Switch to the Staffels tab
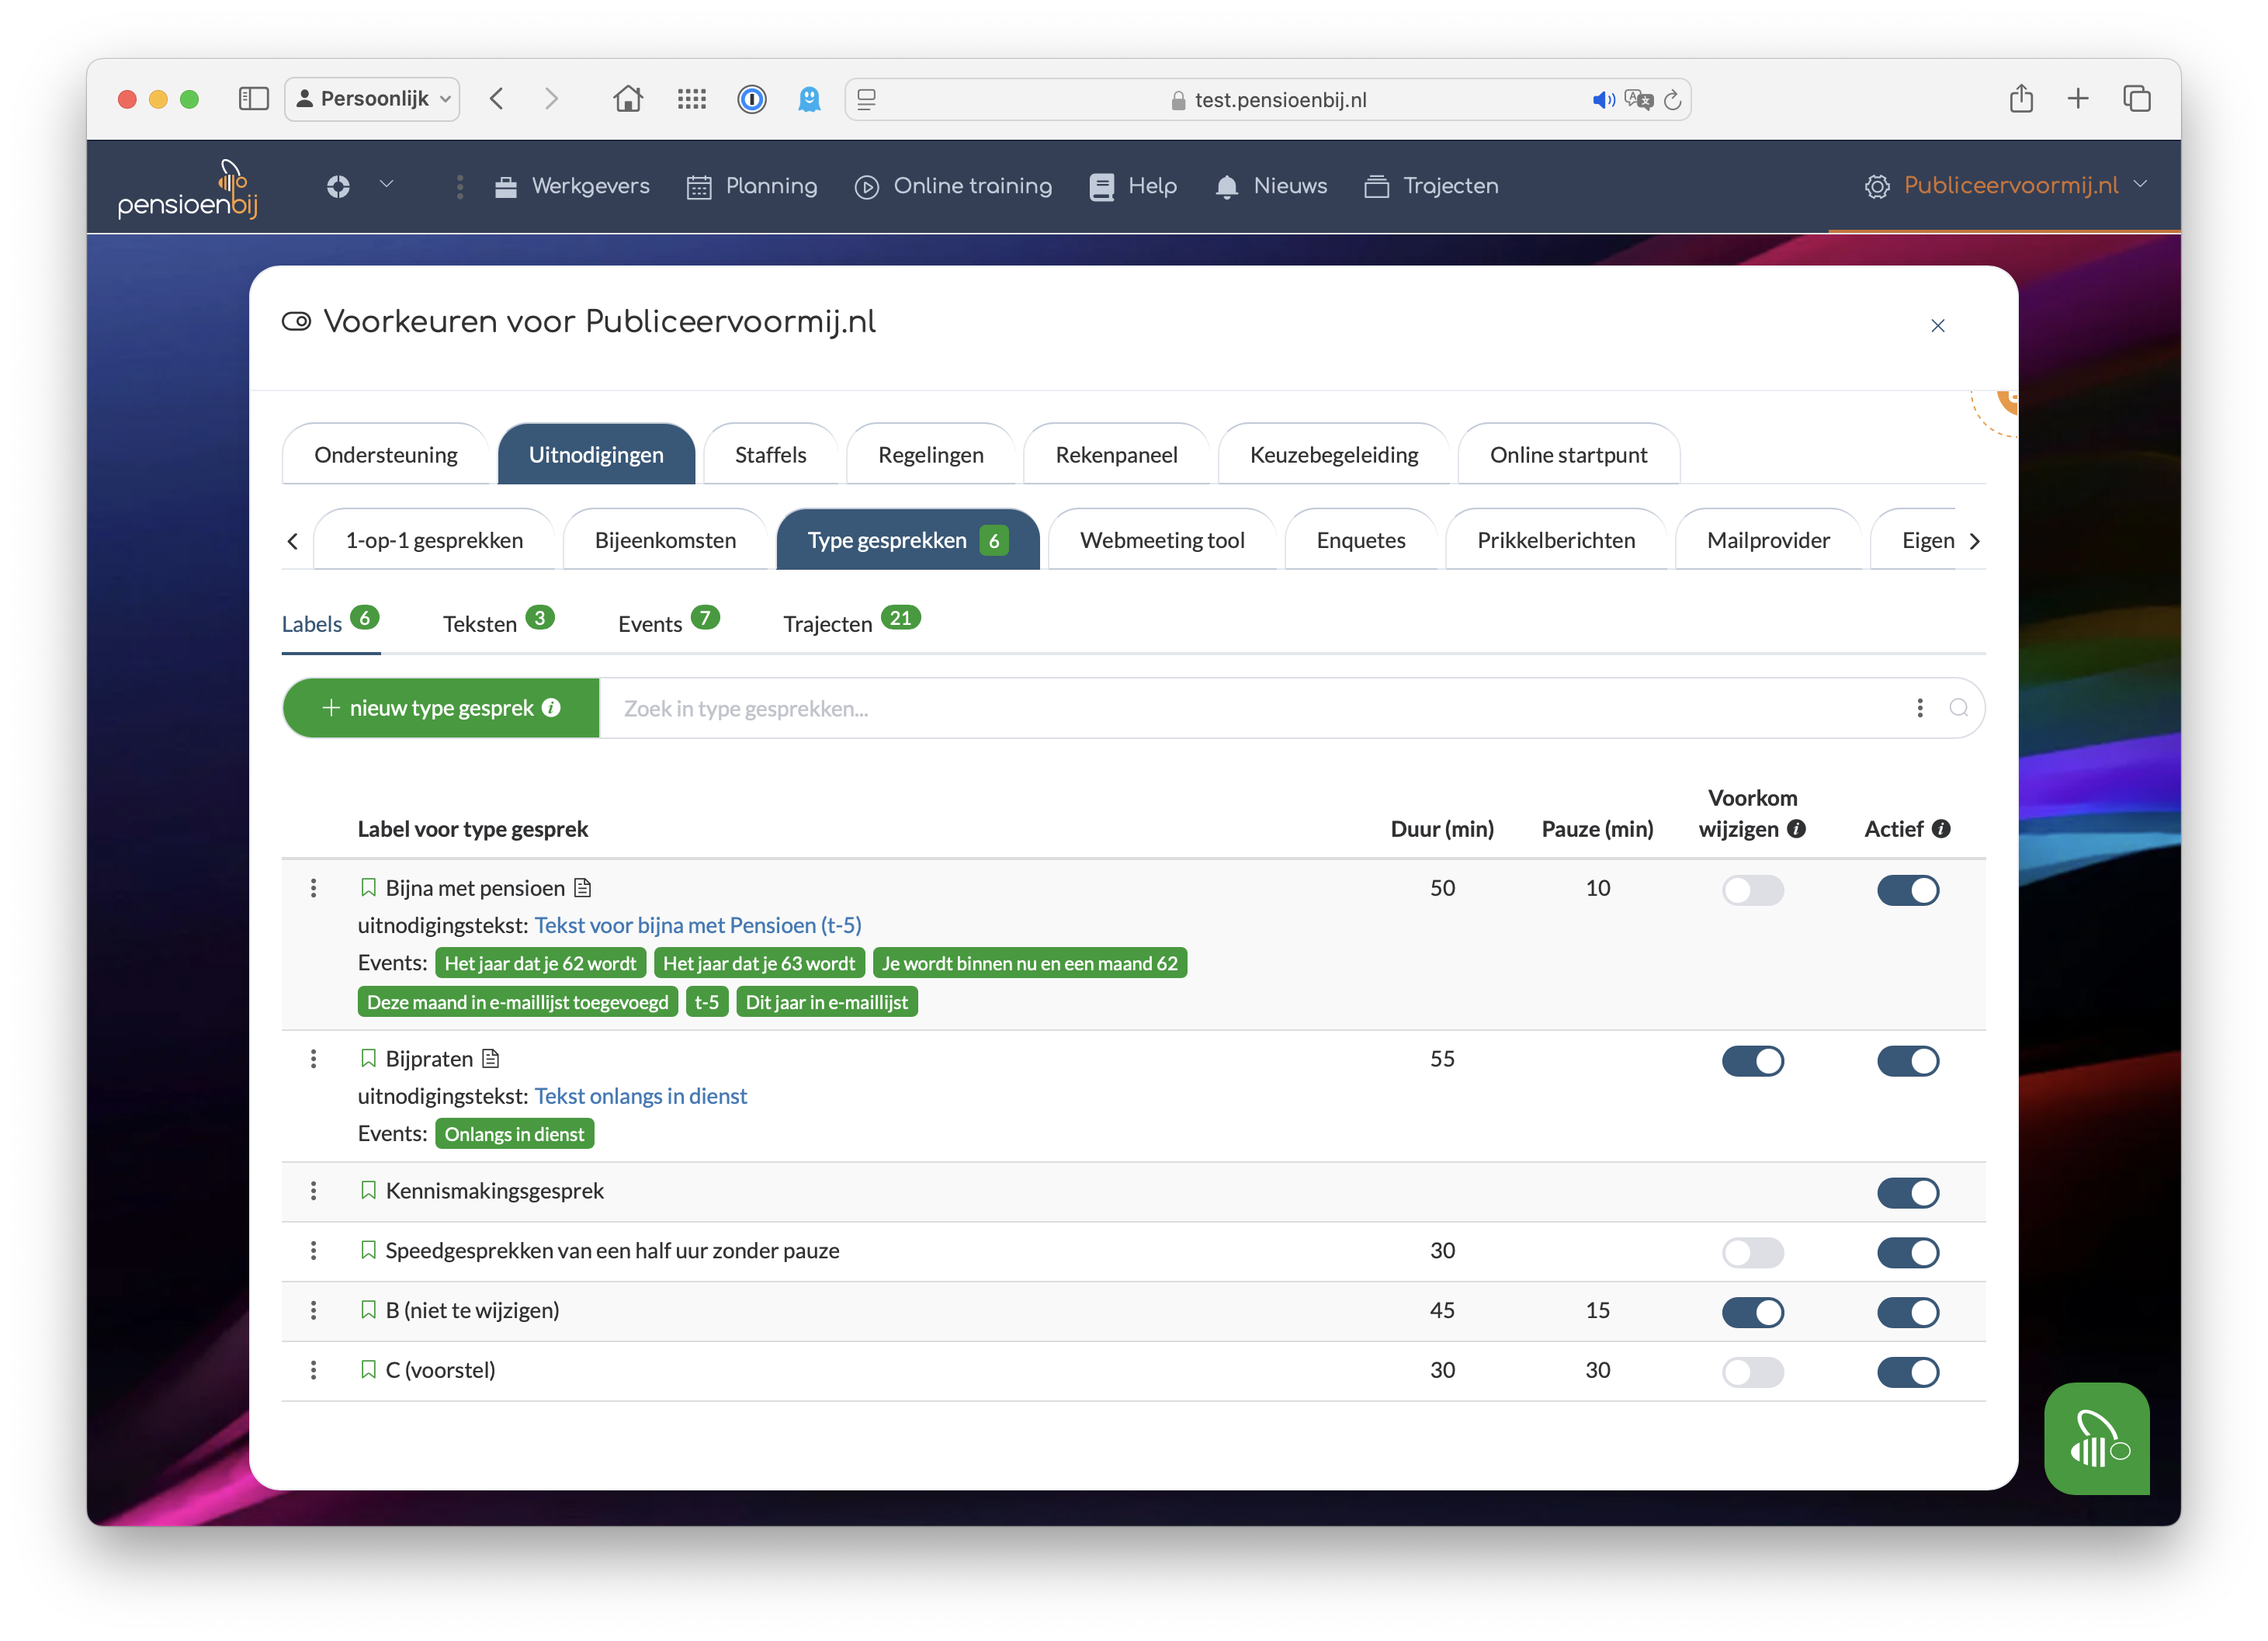 click(770, 455)
